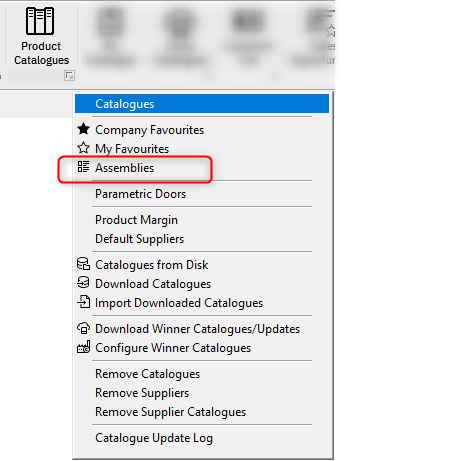Image resolution: width=474 pixels, height=461 pixels.
Task: Click the Catalogues from Disk database icon
Action: click(x=83, y=264)
